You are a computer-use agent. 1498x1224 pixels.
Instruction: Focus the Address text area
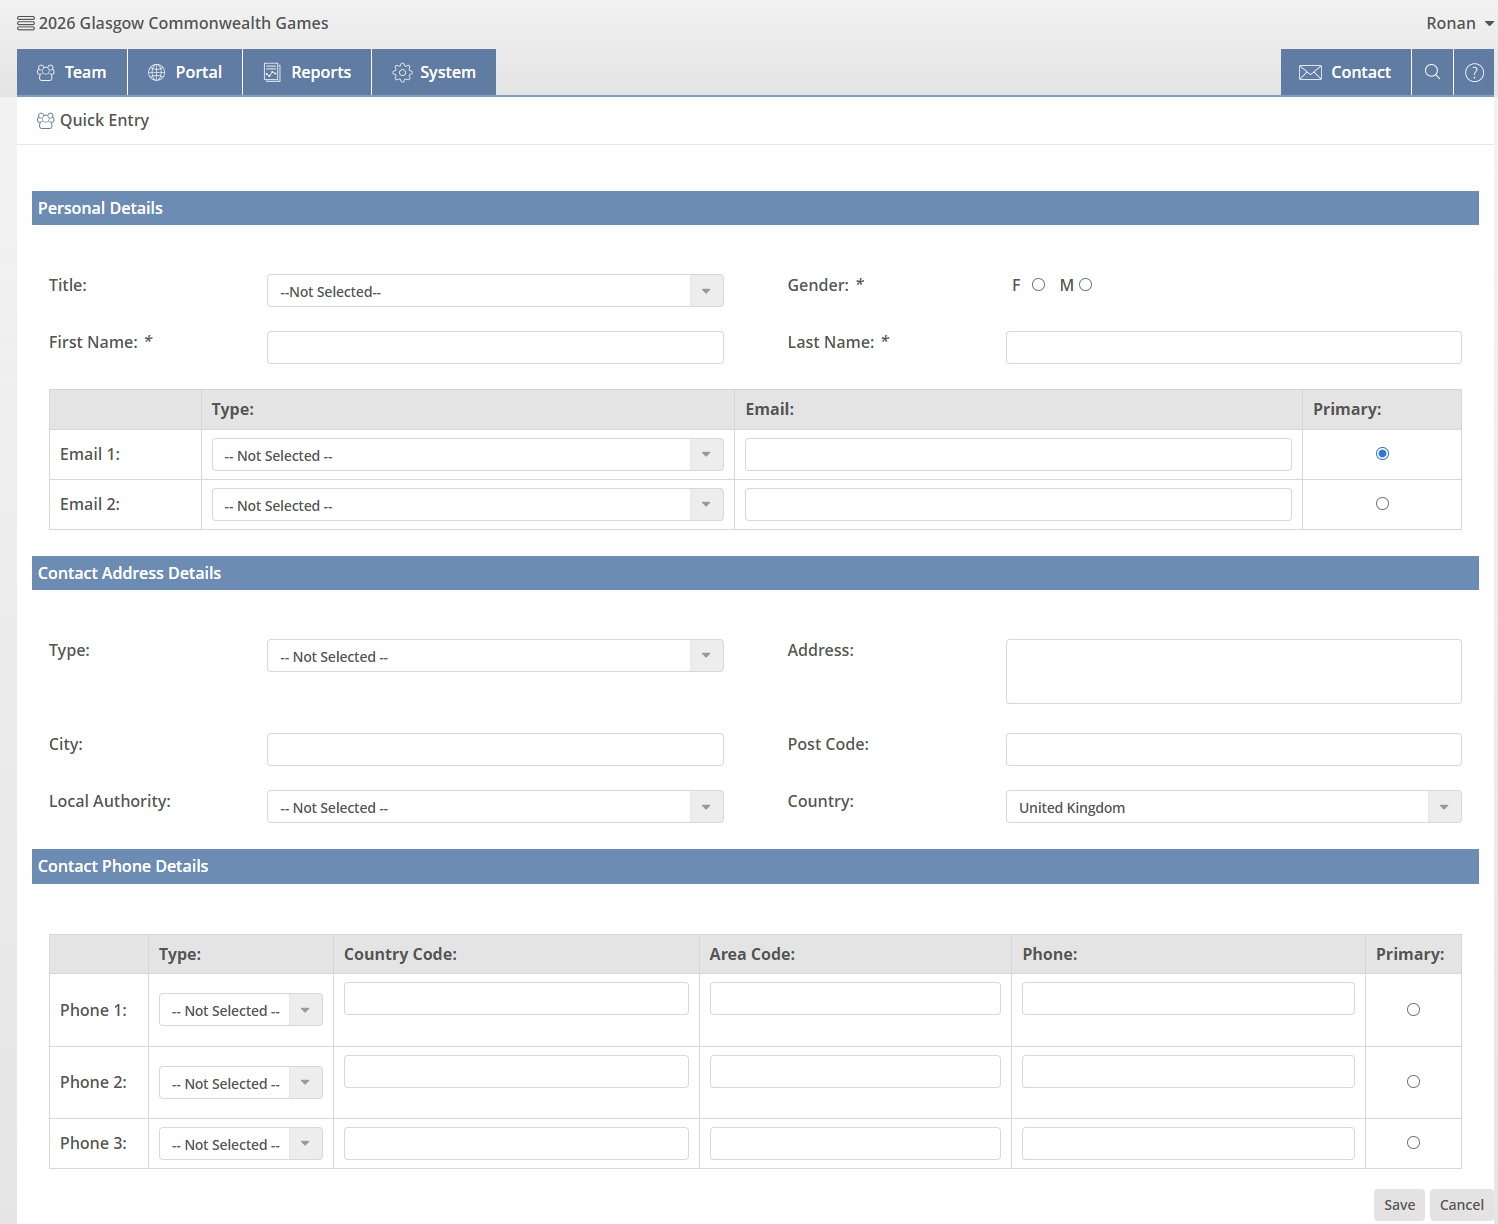[1233, 671]
